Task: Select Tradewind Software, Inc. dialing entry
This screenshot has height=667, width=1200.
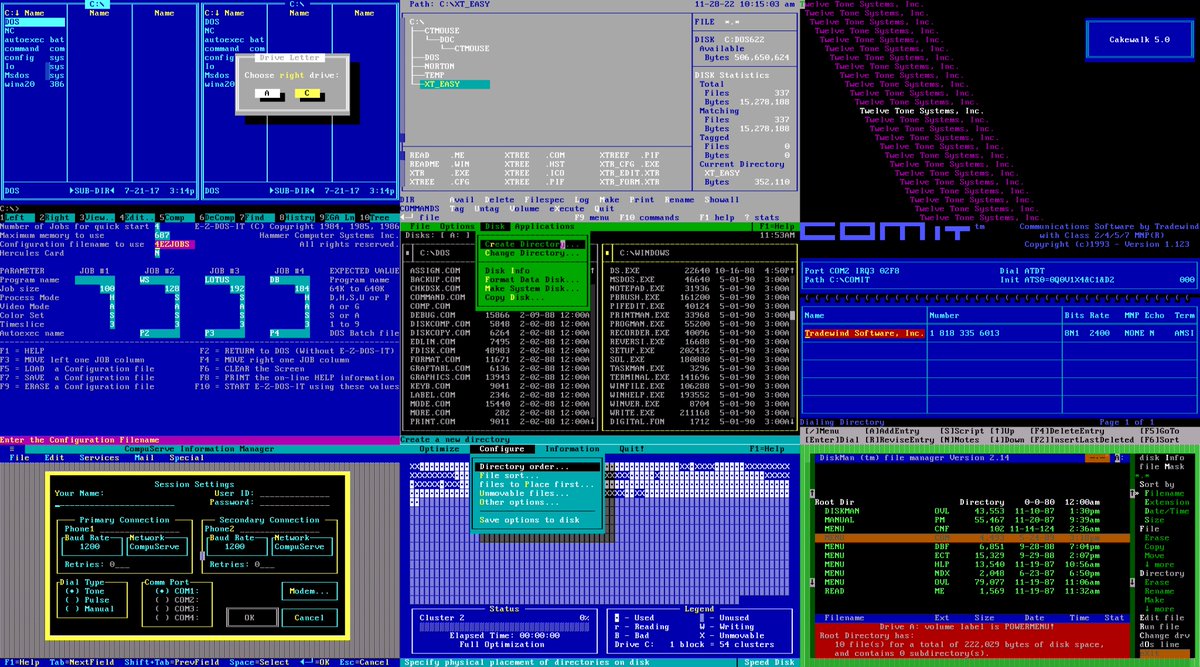Action: [x=865, y=333]
